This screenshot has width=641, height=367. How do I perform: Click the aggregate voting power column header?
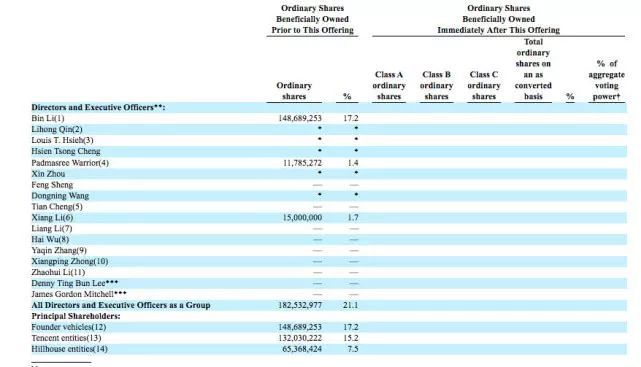[607, 80]
